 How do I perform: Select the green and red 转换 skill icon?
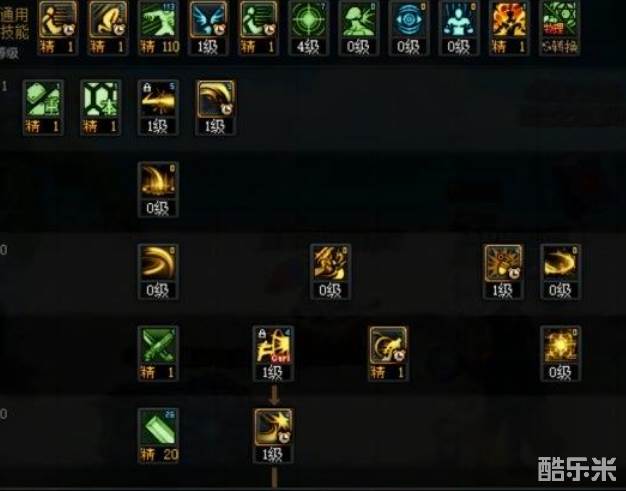coord(559,20)
